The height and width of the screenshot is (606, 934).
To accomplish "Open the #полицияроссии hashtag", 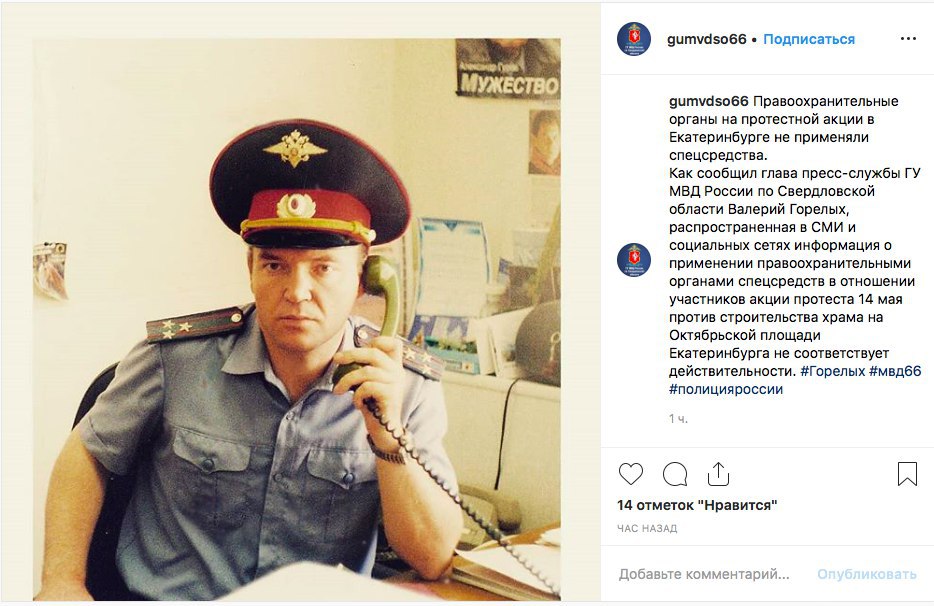I will [726, 389].
